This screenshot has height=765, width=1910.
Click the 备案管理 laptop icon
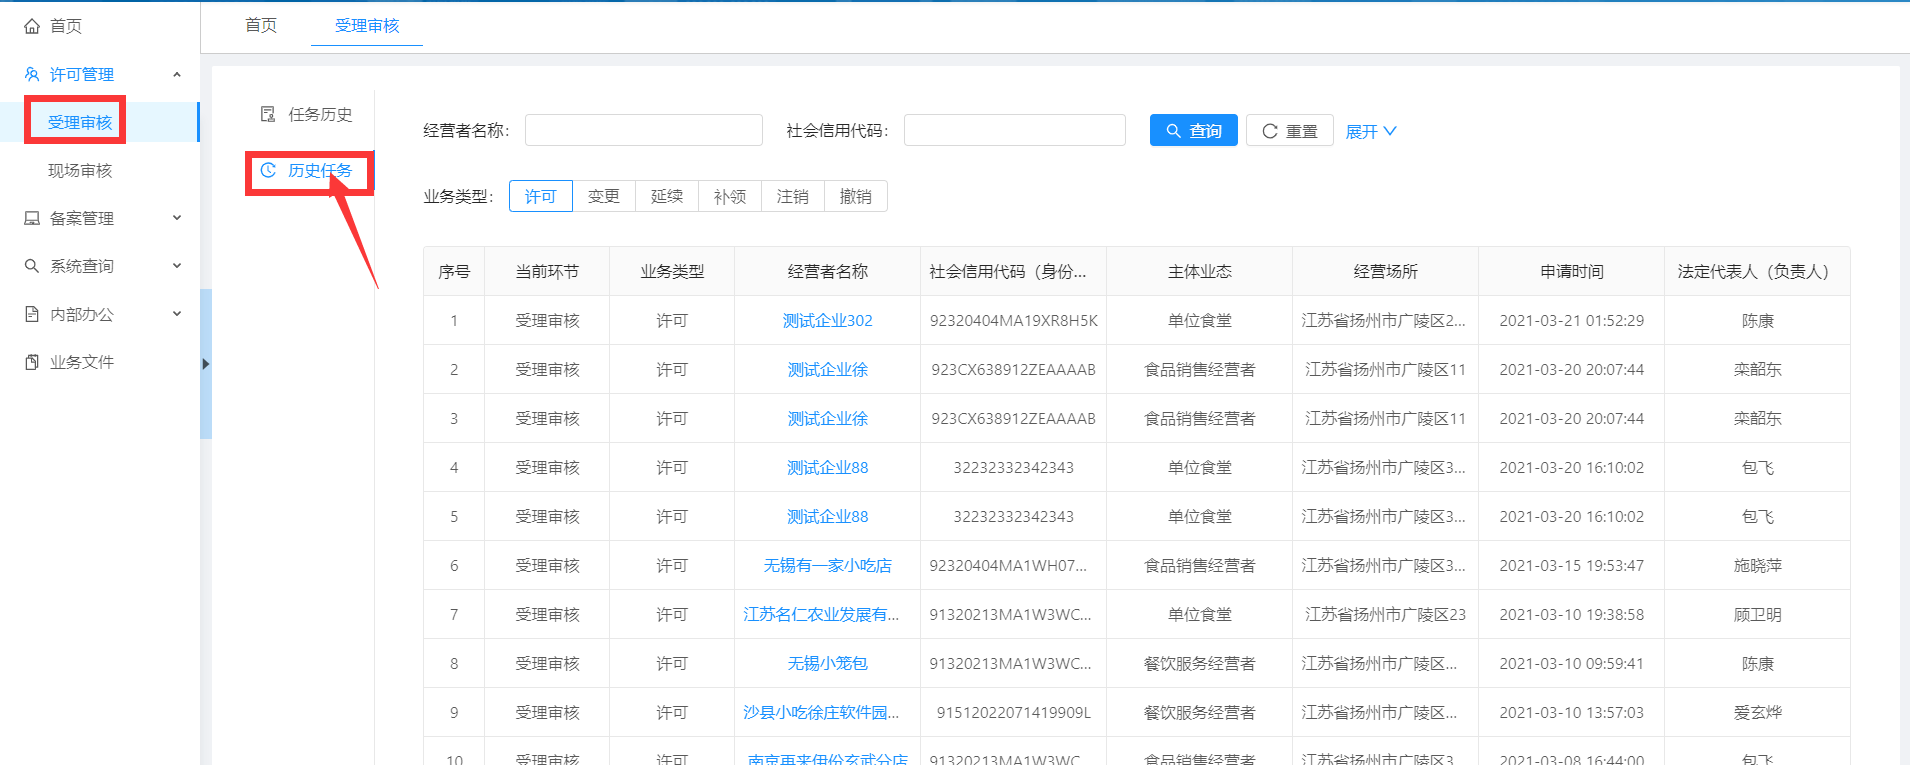click(x=32, y=218)
